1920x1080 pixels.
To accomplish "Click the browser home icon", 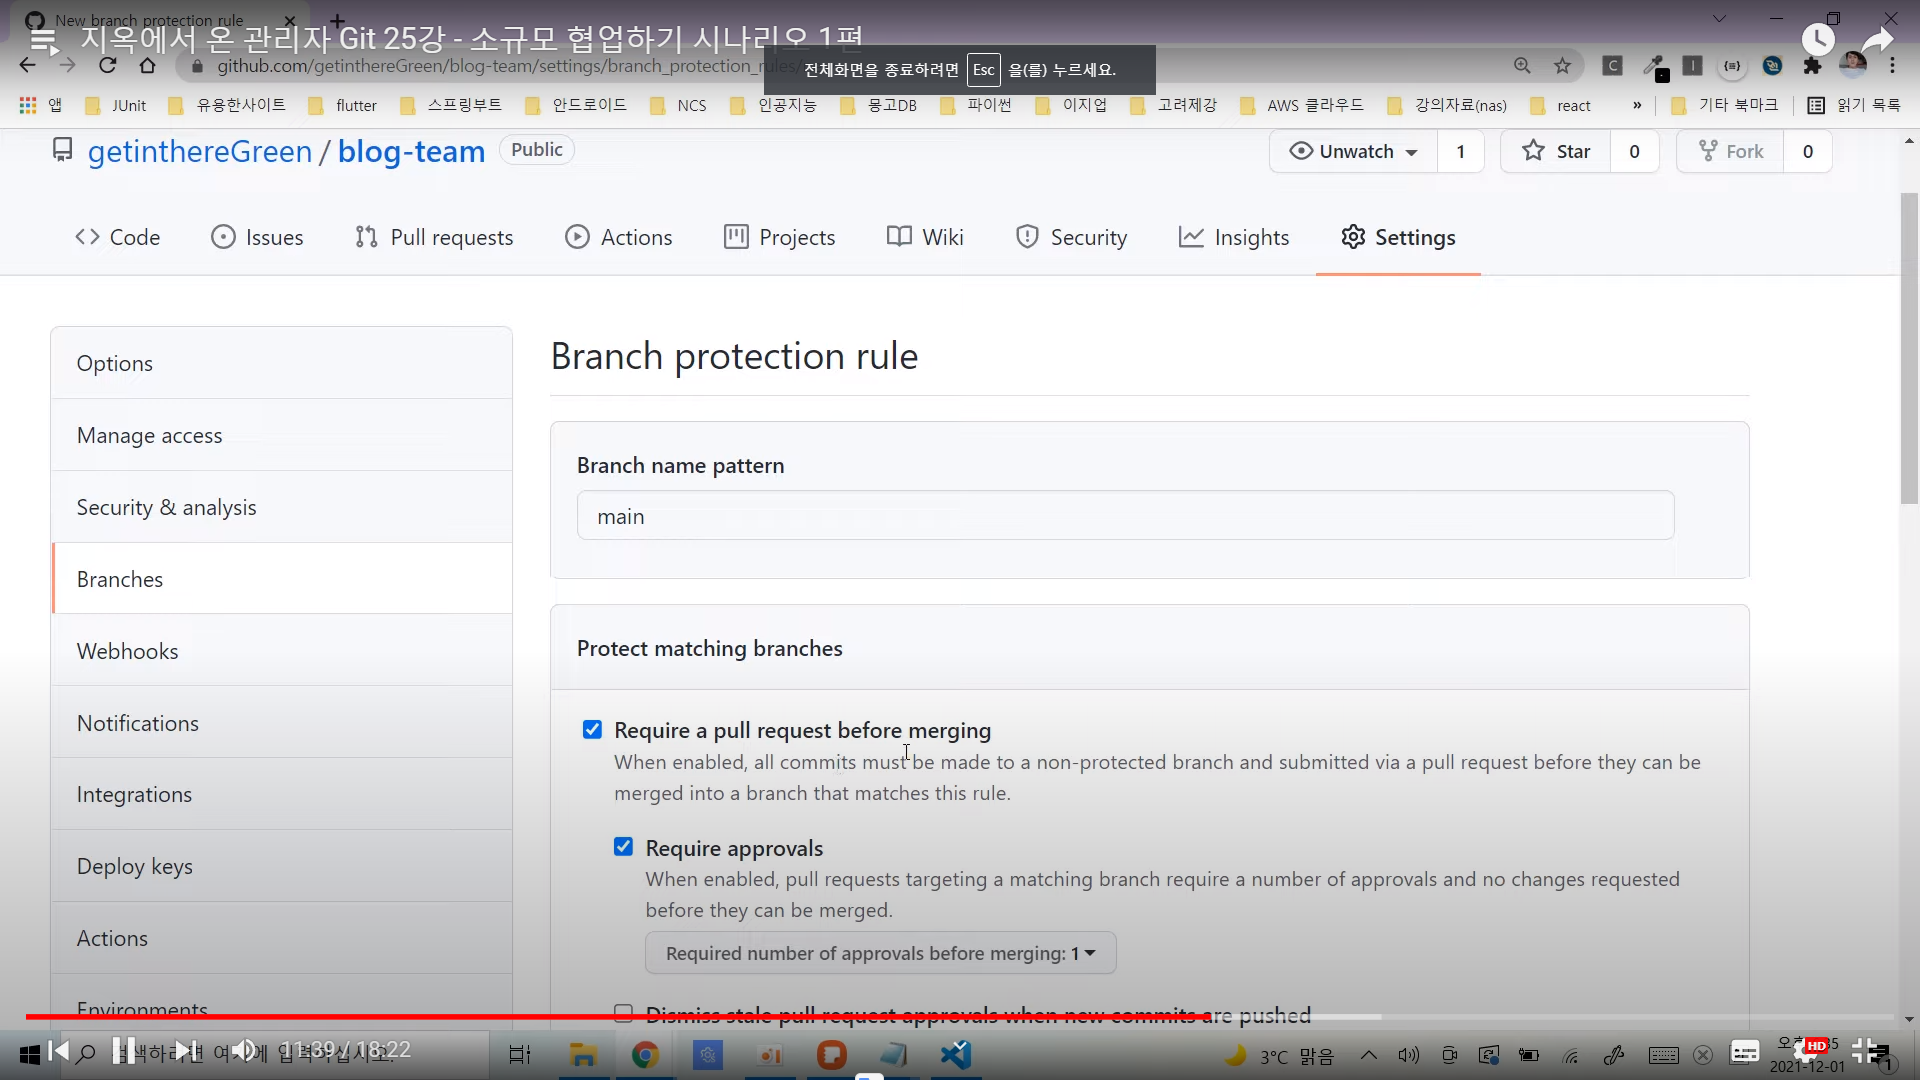I will pyautogui.click(x=147, y=66).
